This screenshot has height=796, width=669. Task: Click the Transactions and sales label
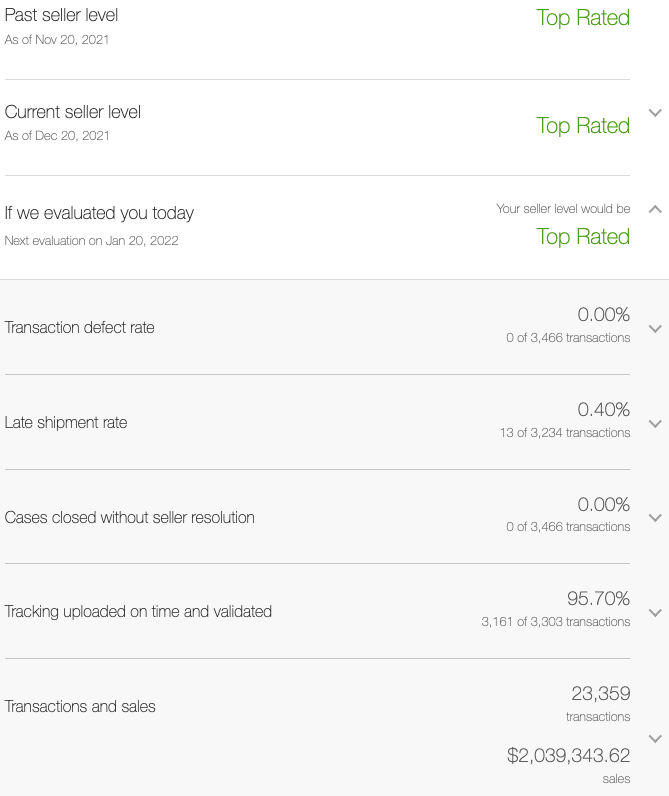pyautogui.click(x=80, y=706)
